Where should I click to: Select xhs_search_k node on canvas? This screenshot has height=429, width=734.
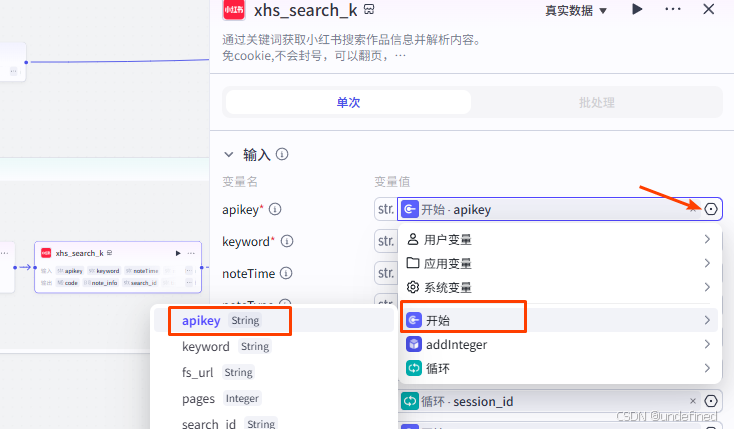[118, 267]
